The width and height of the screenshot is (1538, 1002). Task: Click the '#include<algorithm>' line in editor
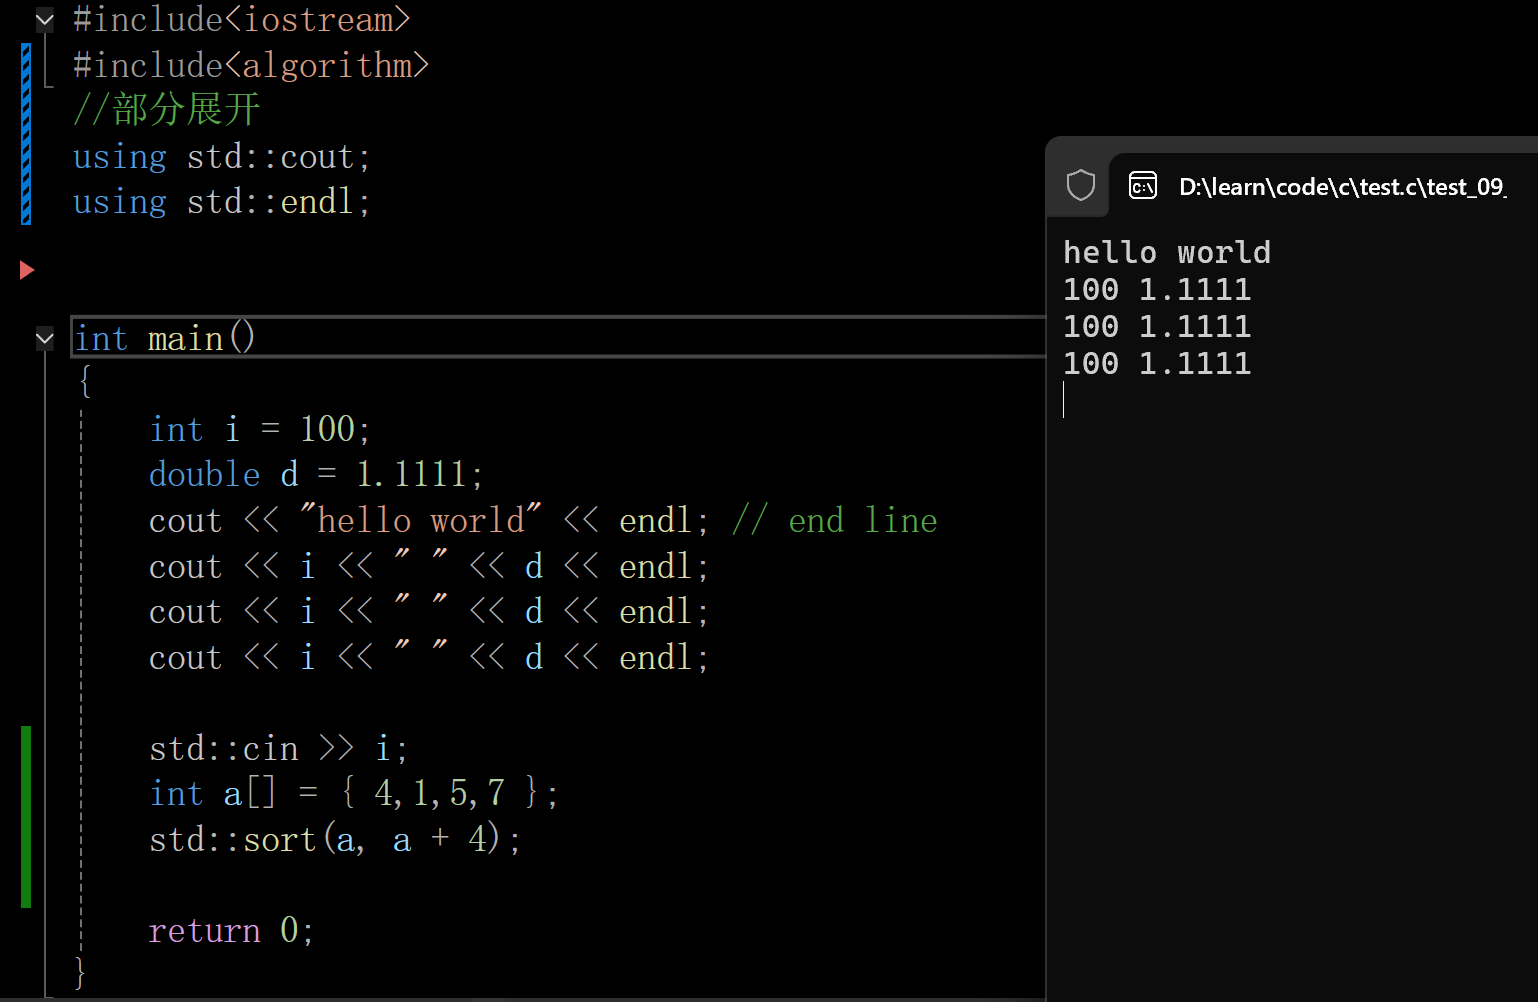(251, 65)
